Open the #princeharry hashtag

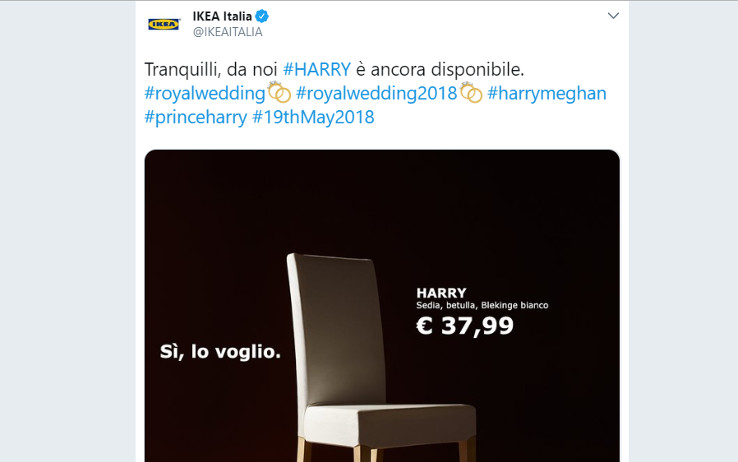click(x=196, y=117)
